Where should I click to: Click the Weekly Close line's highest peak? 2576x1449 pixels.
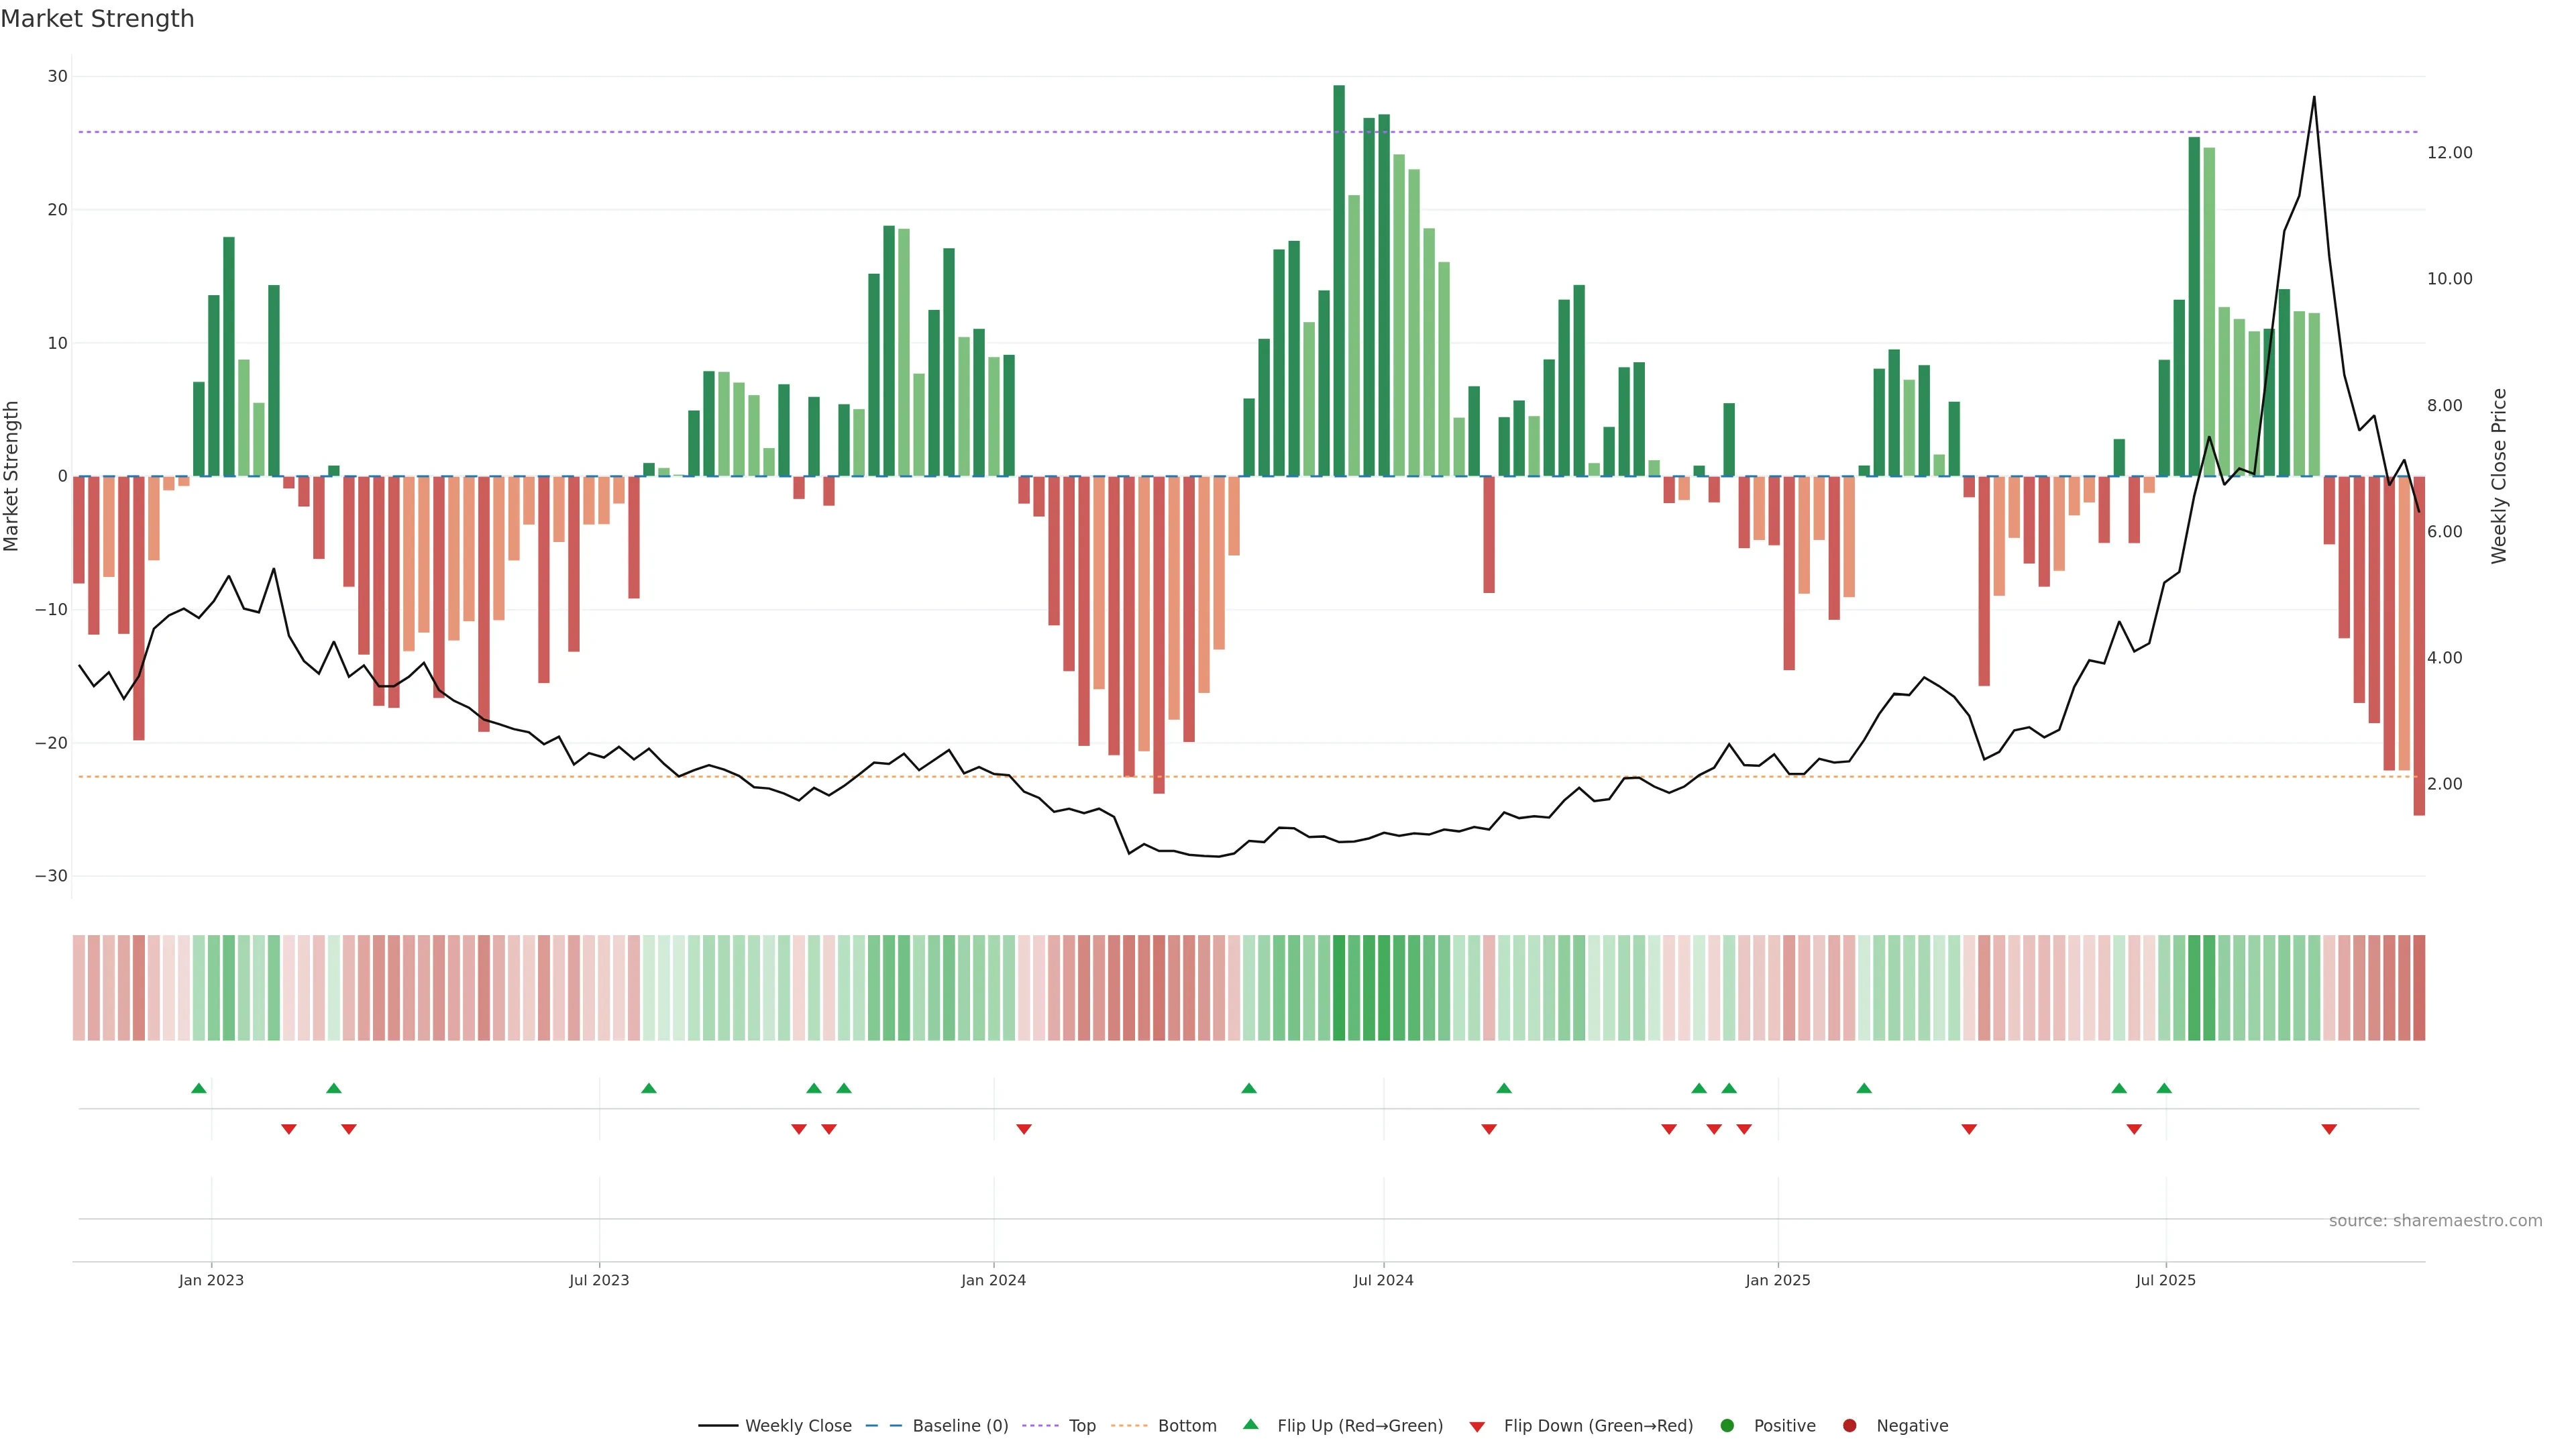(x=2313, y=98)
